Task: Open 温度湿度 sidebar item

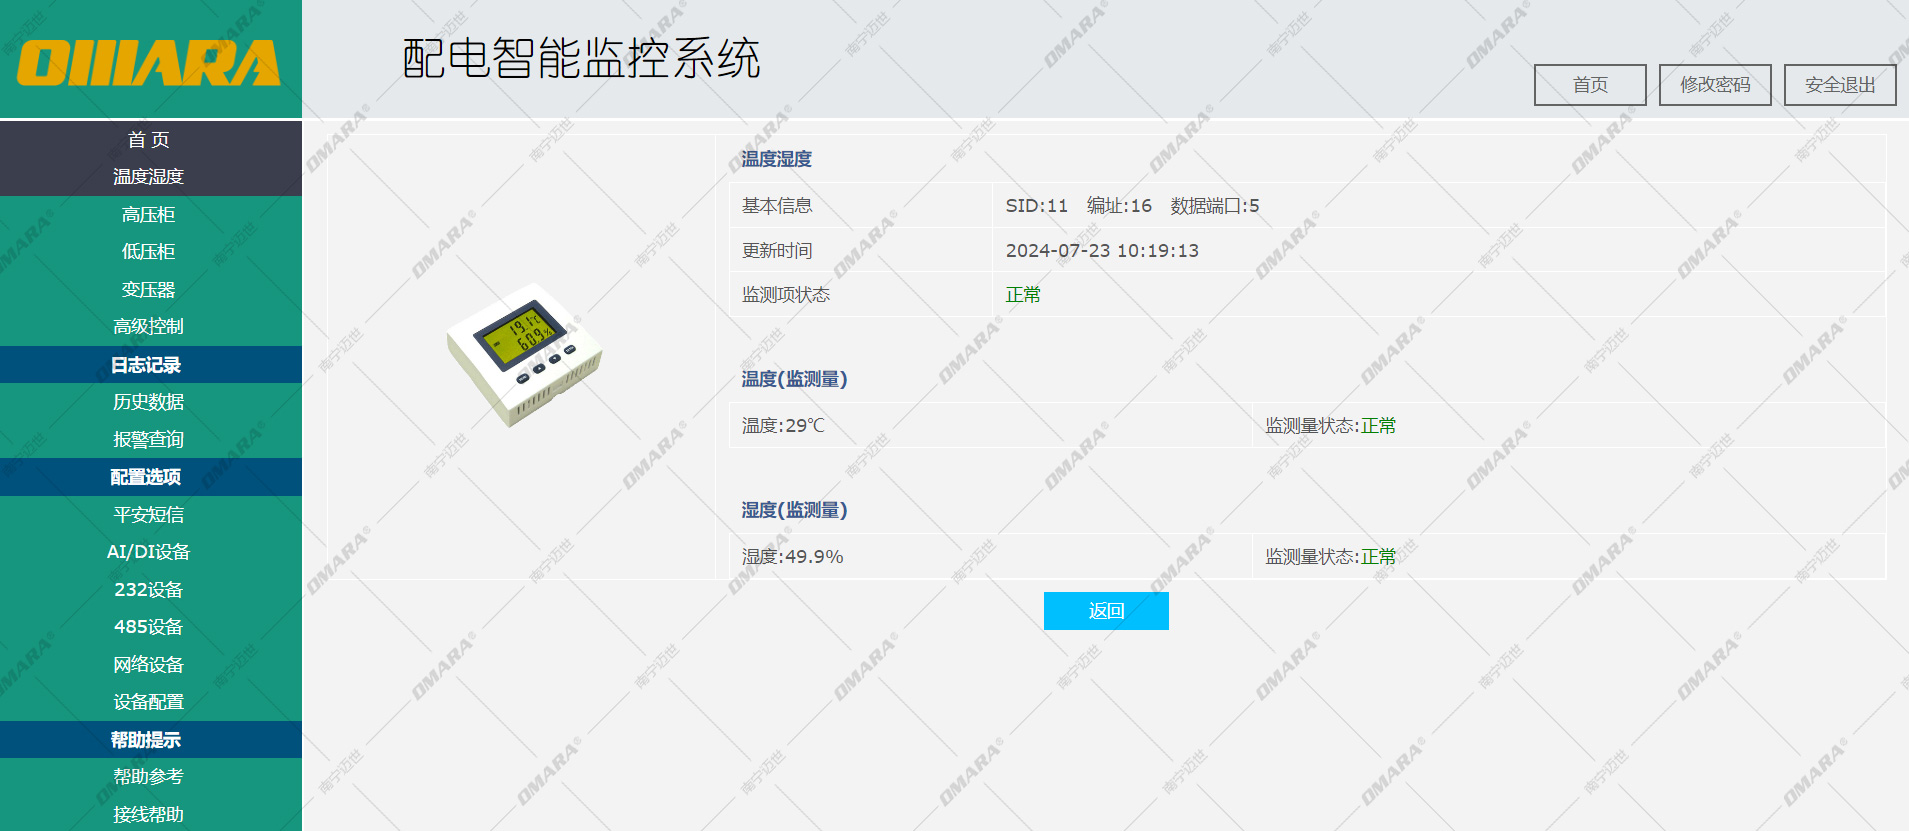Action: point(148,177)
